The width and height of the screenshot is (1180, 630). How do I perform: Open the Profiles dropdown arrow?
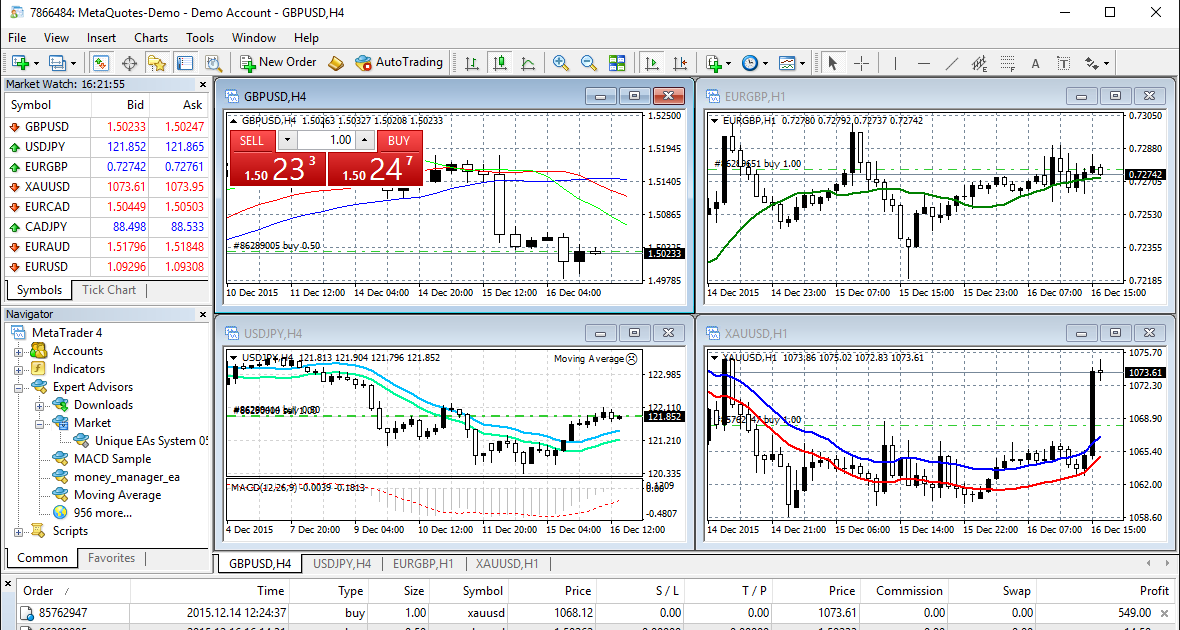point(73,63)
